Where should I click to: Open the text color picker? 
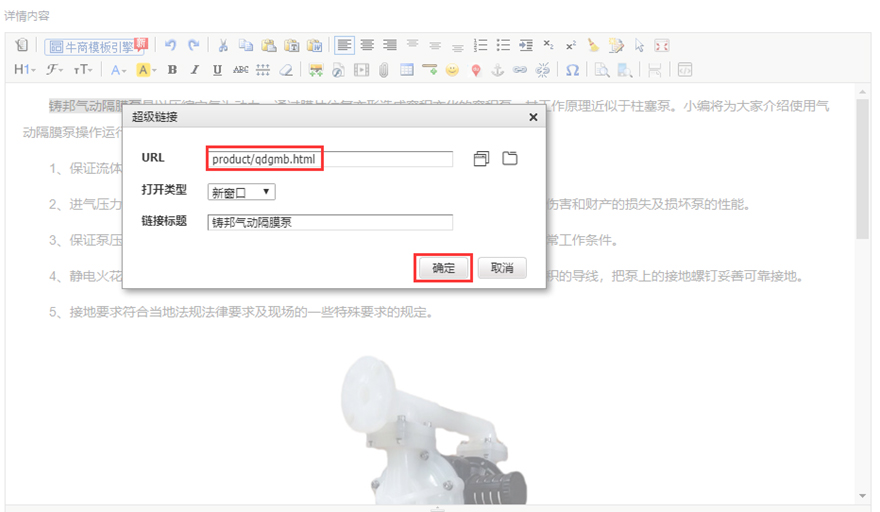coord(118,70)
